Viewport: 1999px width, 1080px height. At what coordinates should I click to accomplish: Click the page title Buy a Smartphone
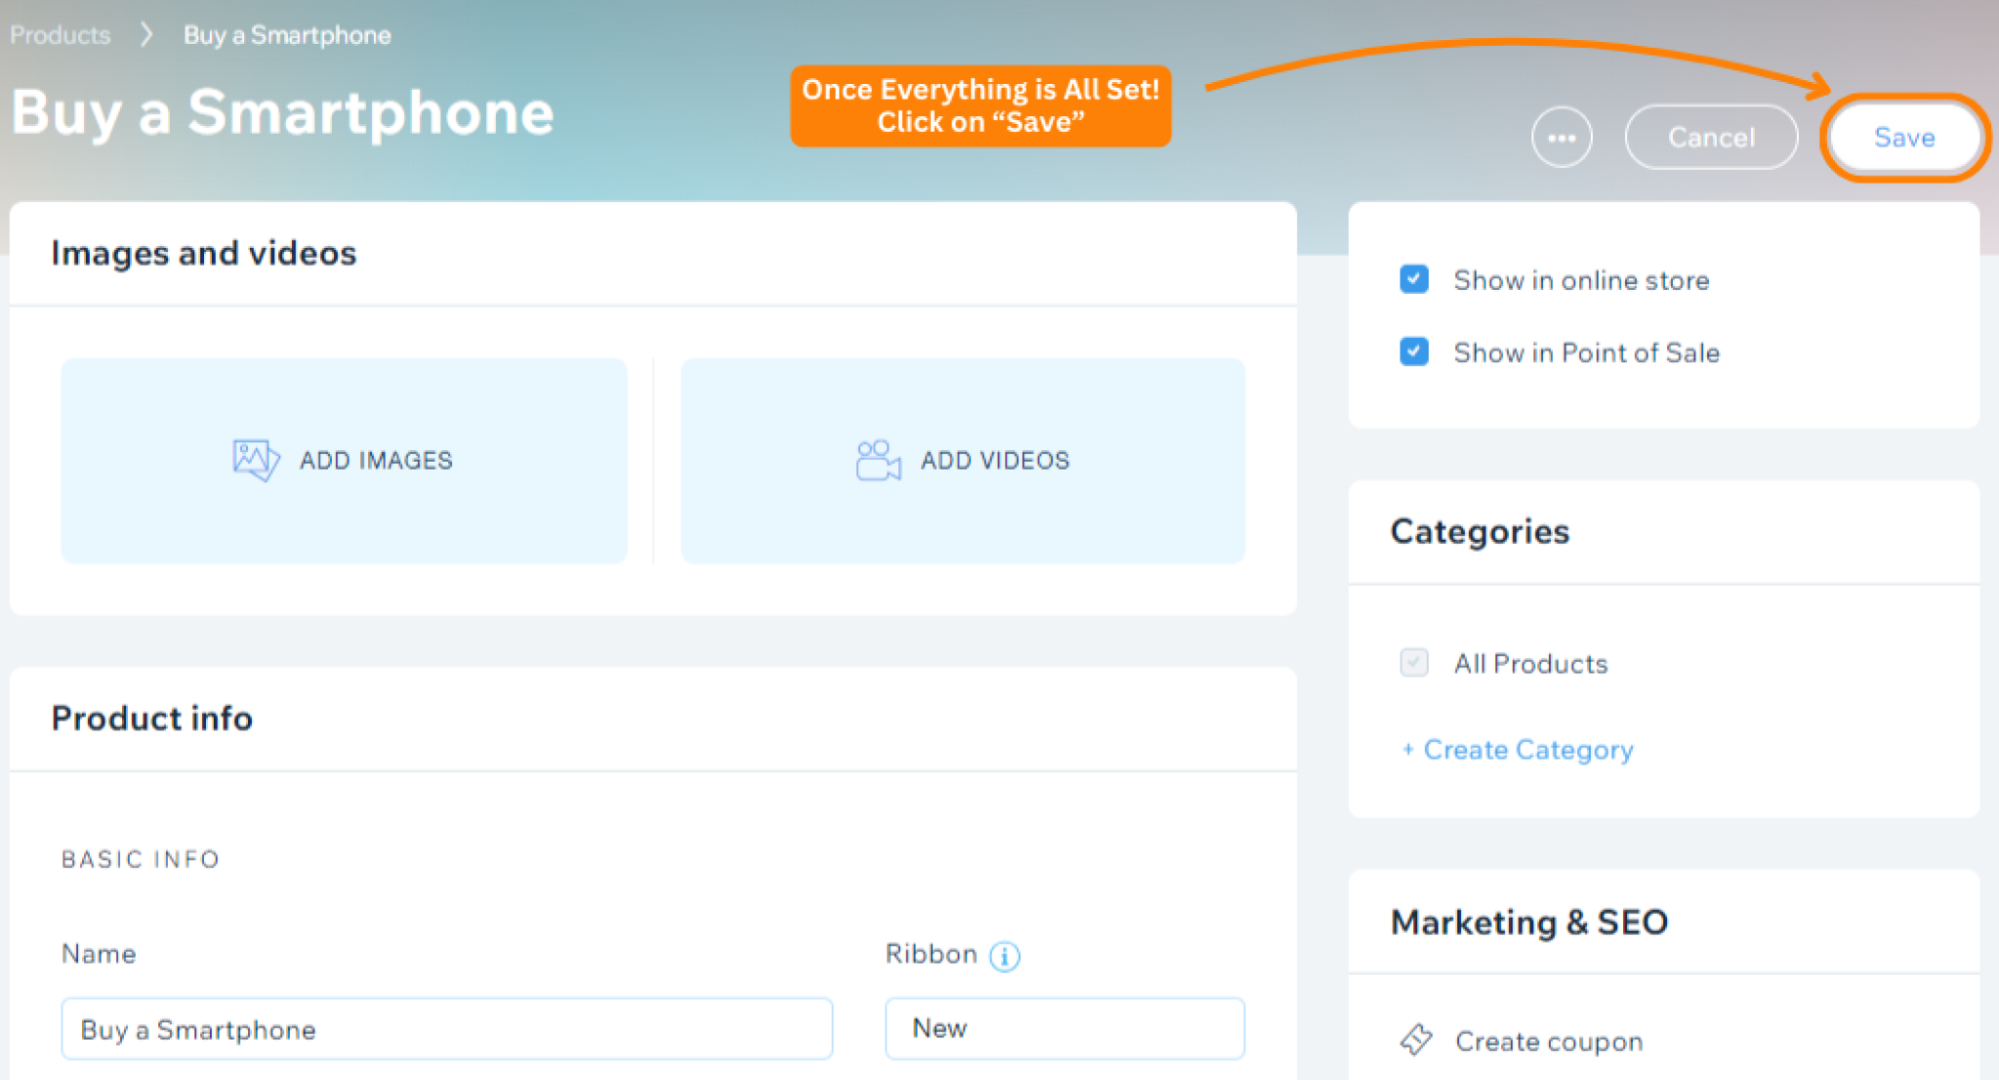[x=282, y=112]
